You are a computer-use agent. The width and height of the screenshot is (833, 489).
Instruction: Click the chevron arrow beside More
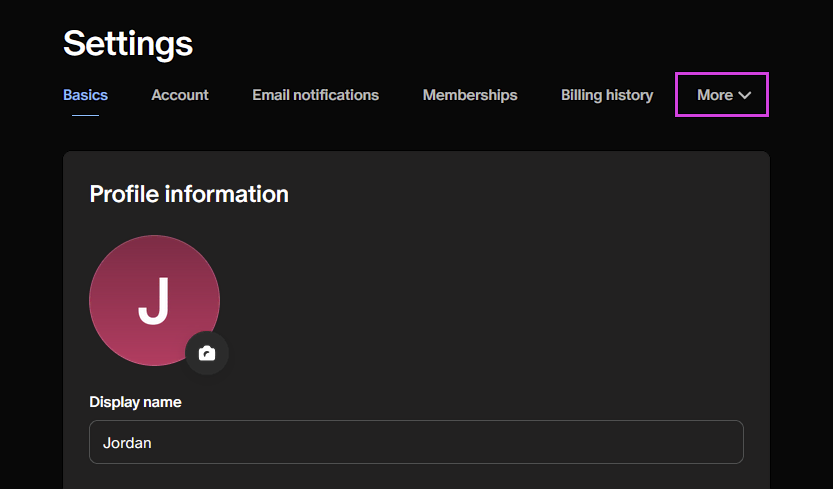click(x=745, y=96)
